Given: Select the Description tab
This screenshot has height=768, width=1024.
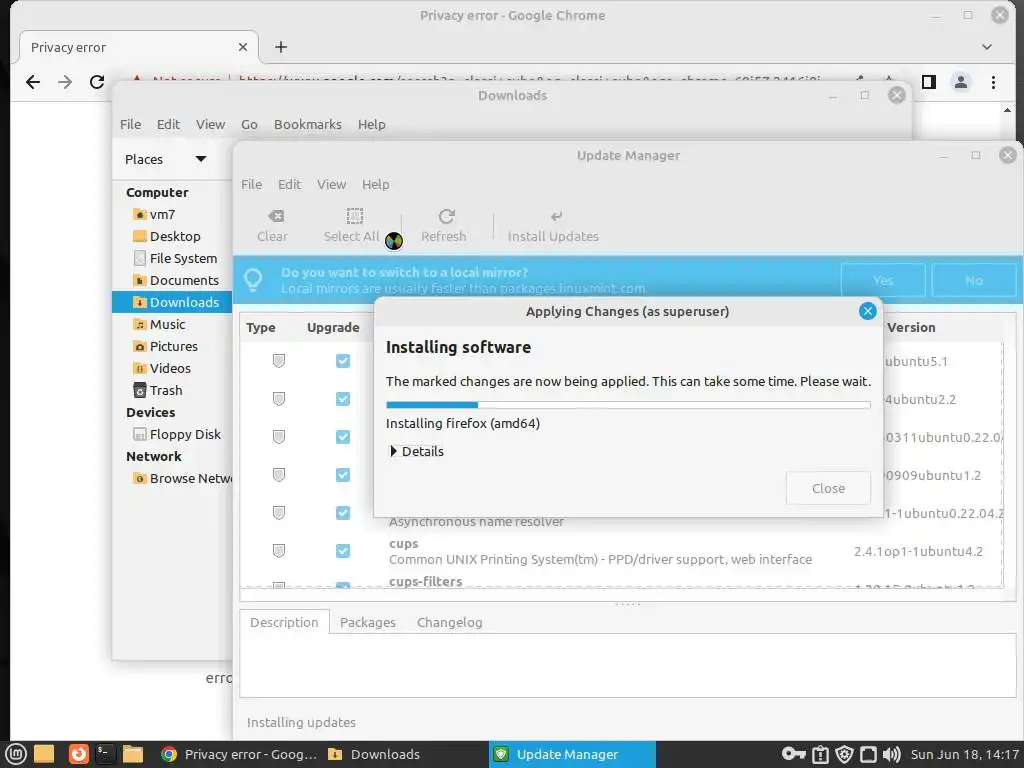Looking at the screenshot, I should pos(284,622).
